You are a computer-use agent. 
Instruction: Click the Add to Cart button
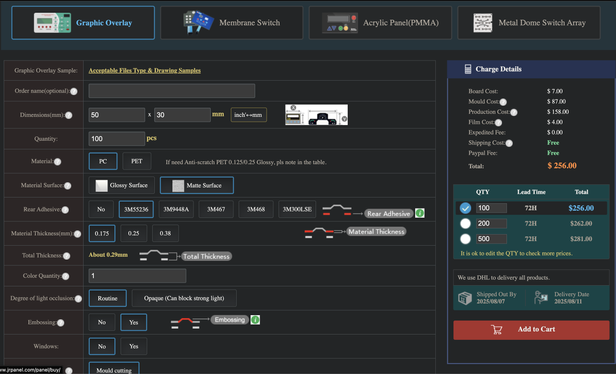point(531,330)
